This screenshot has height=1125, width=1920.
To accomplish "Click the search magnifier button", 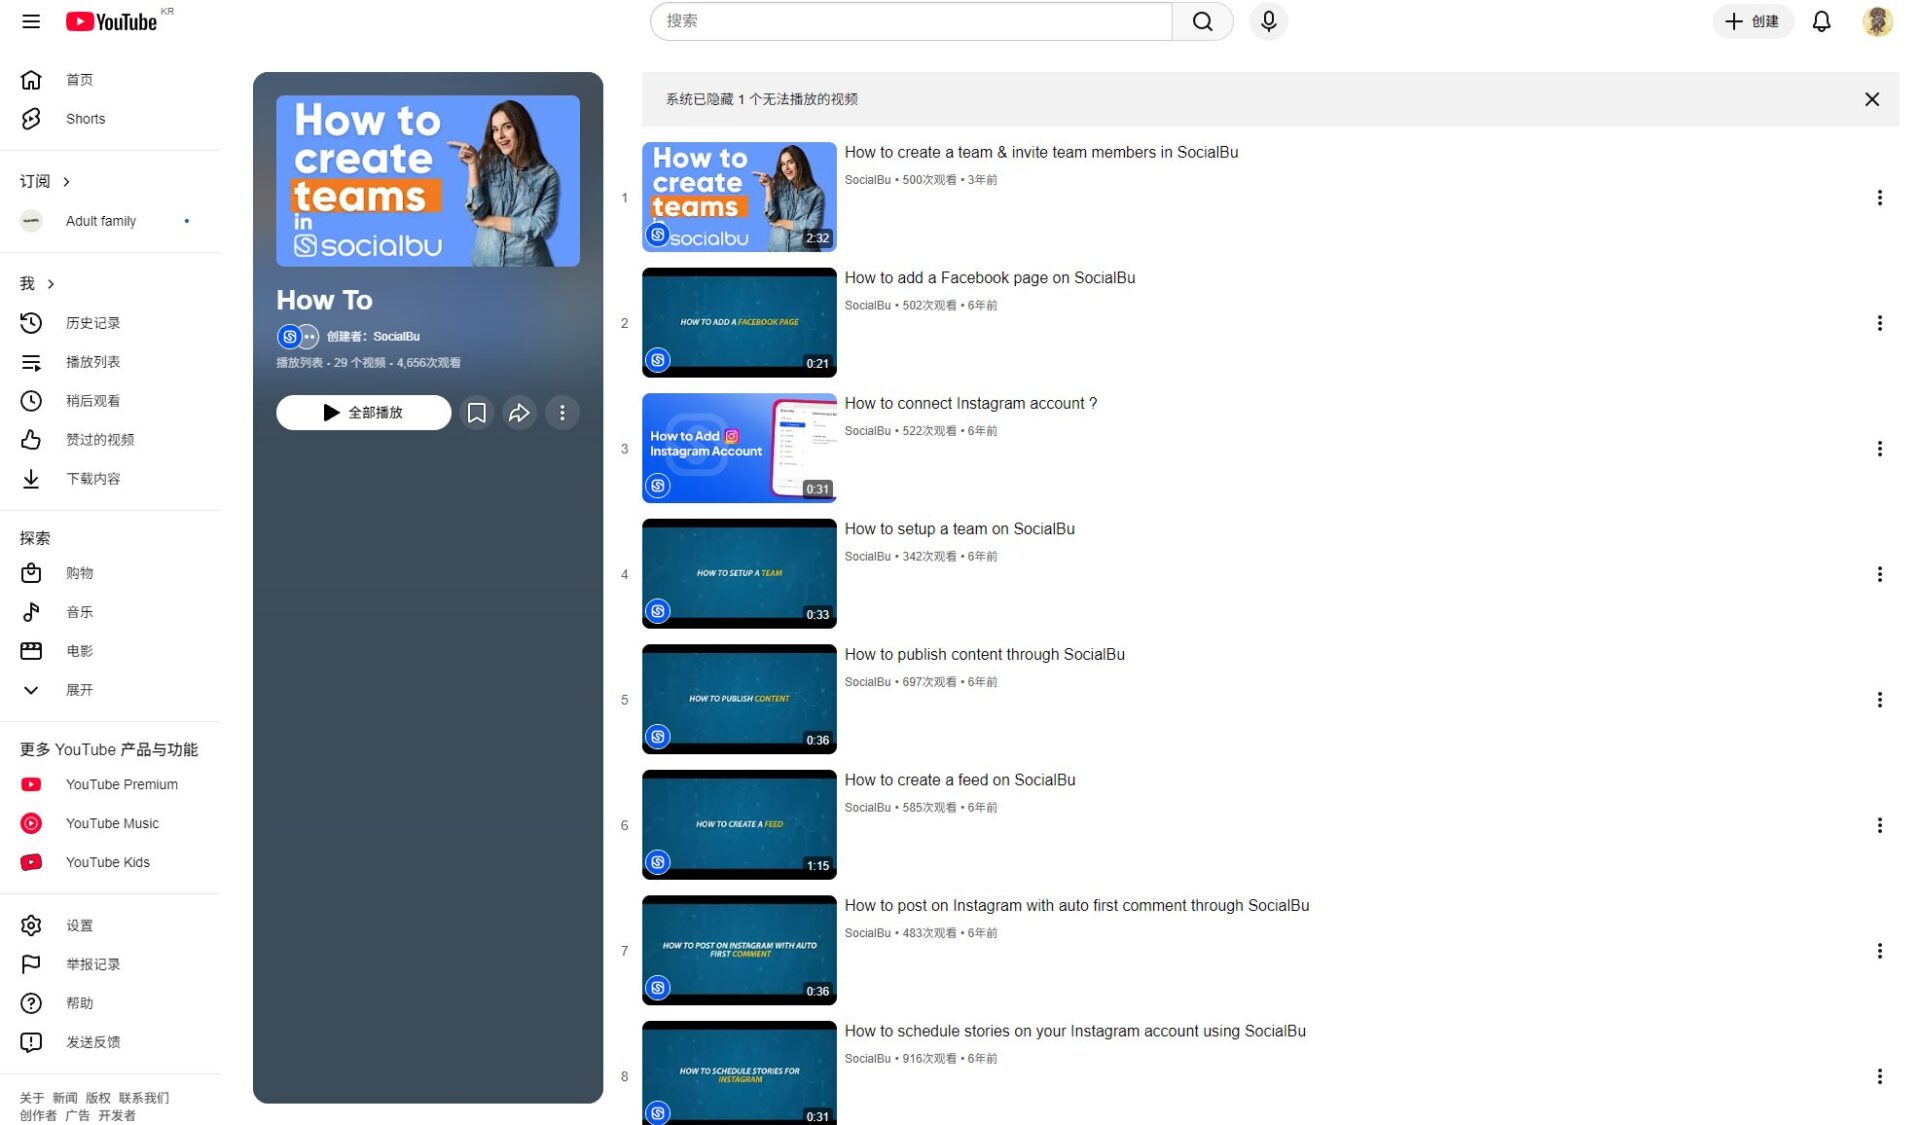I will (x=1202, y=21).
